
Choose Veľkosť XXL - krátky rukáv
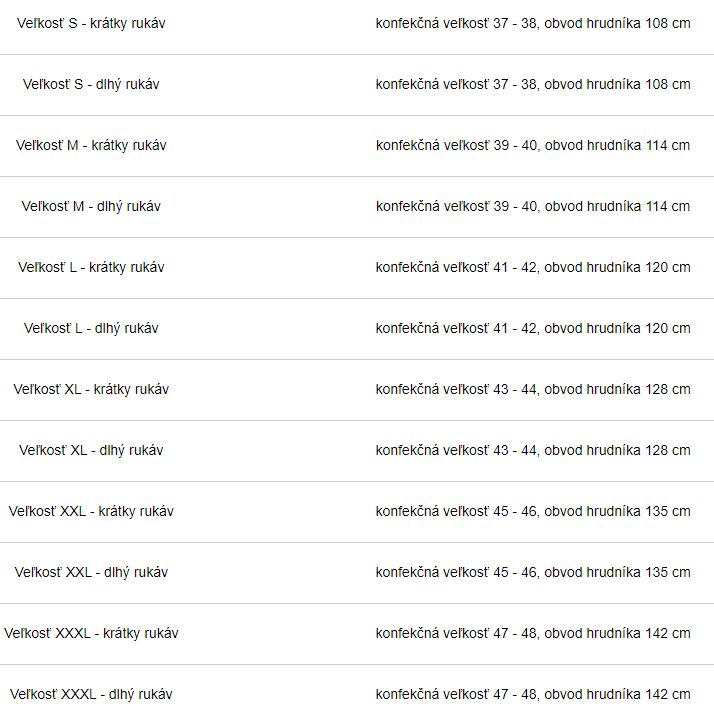coord(91,512)
